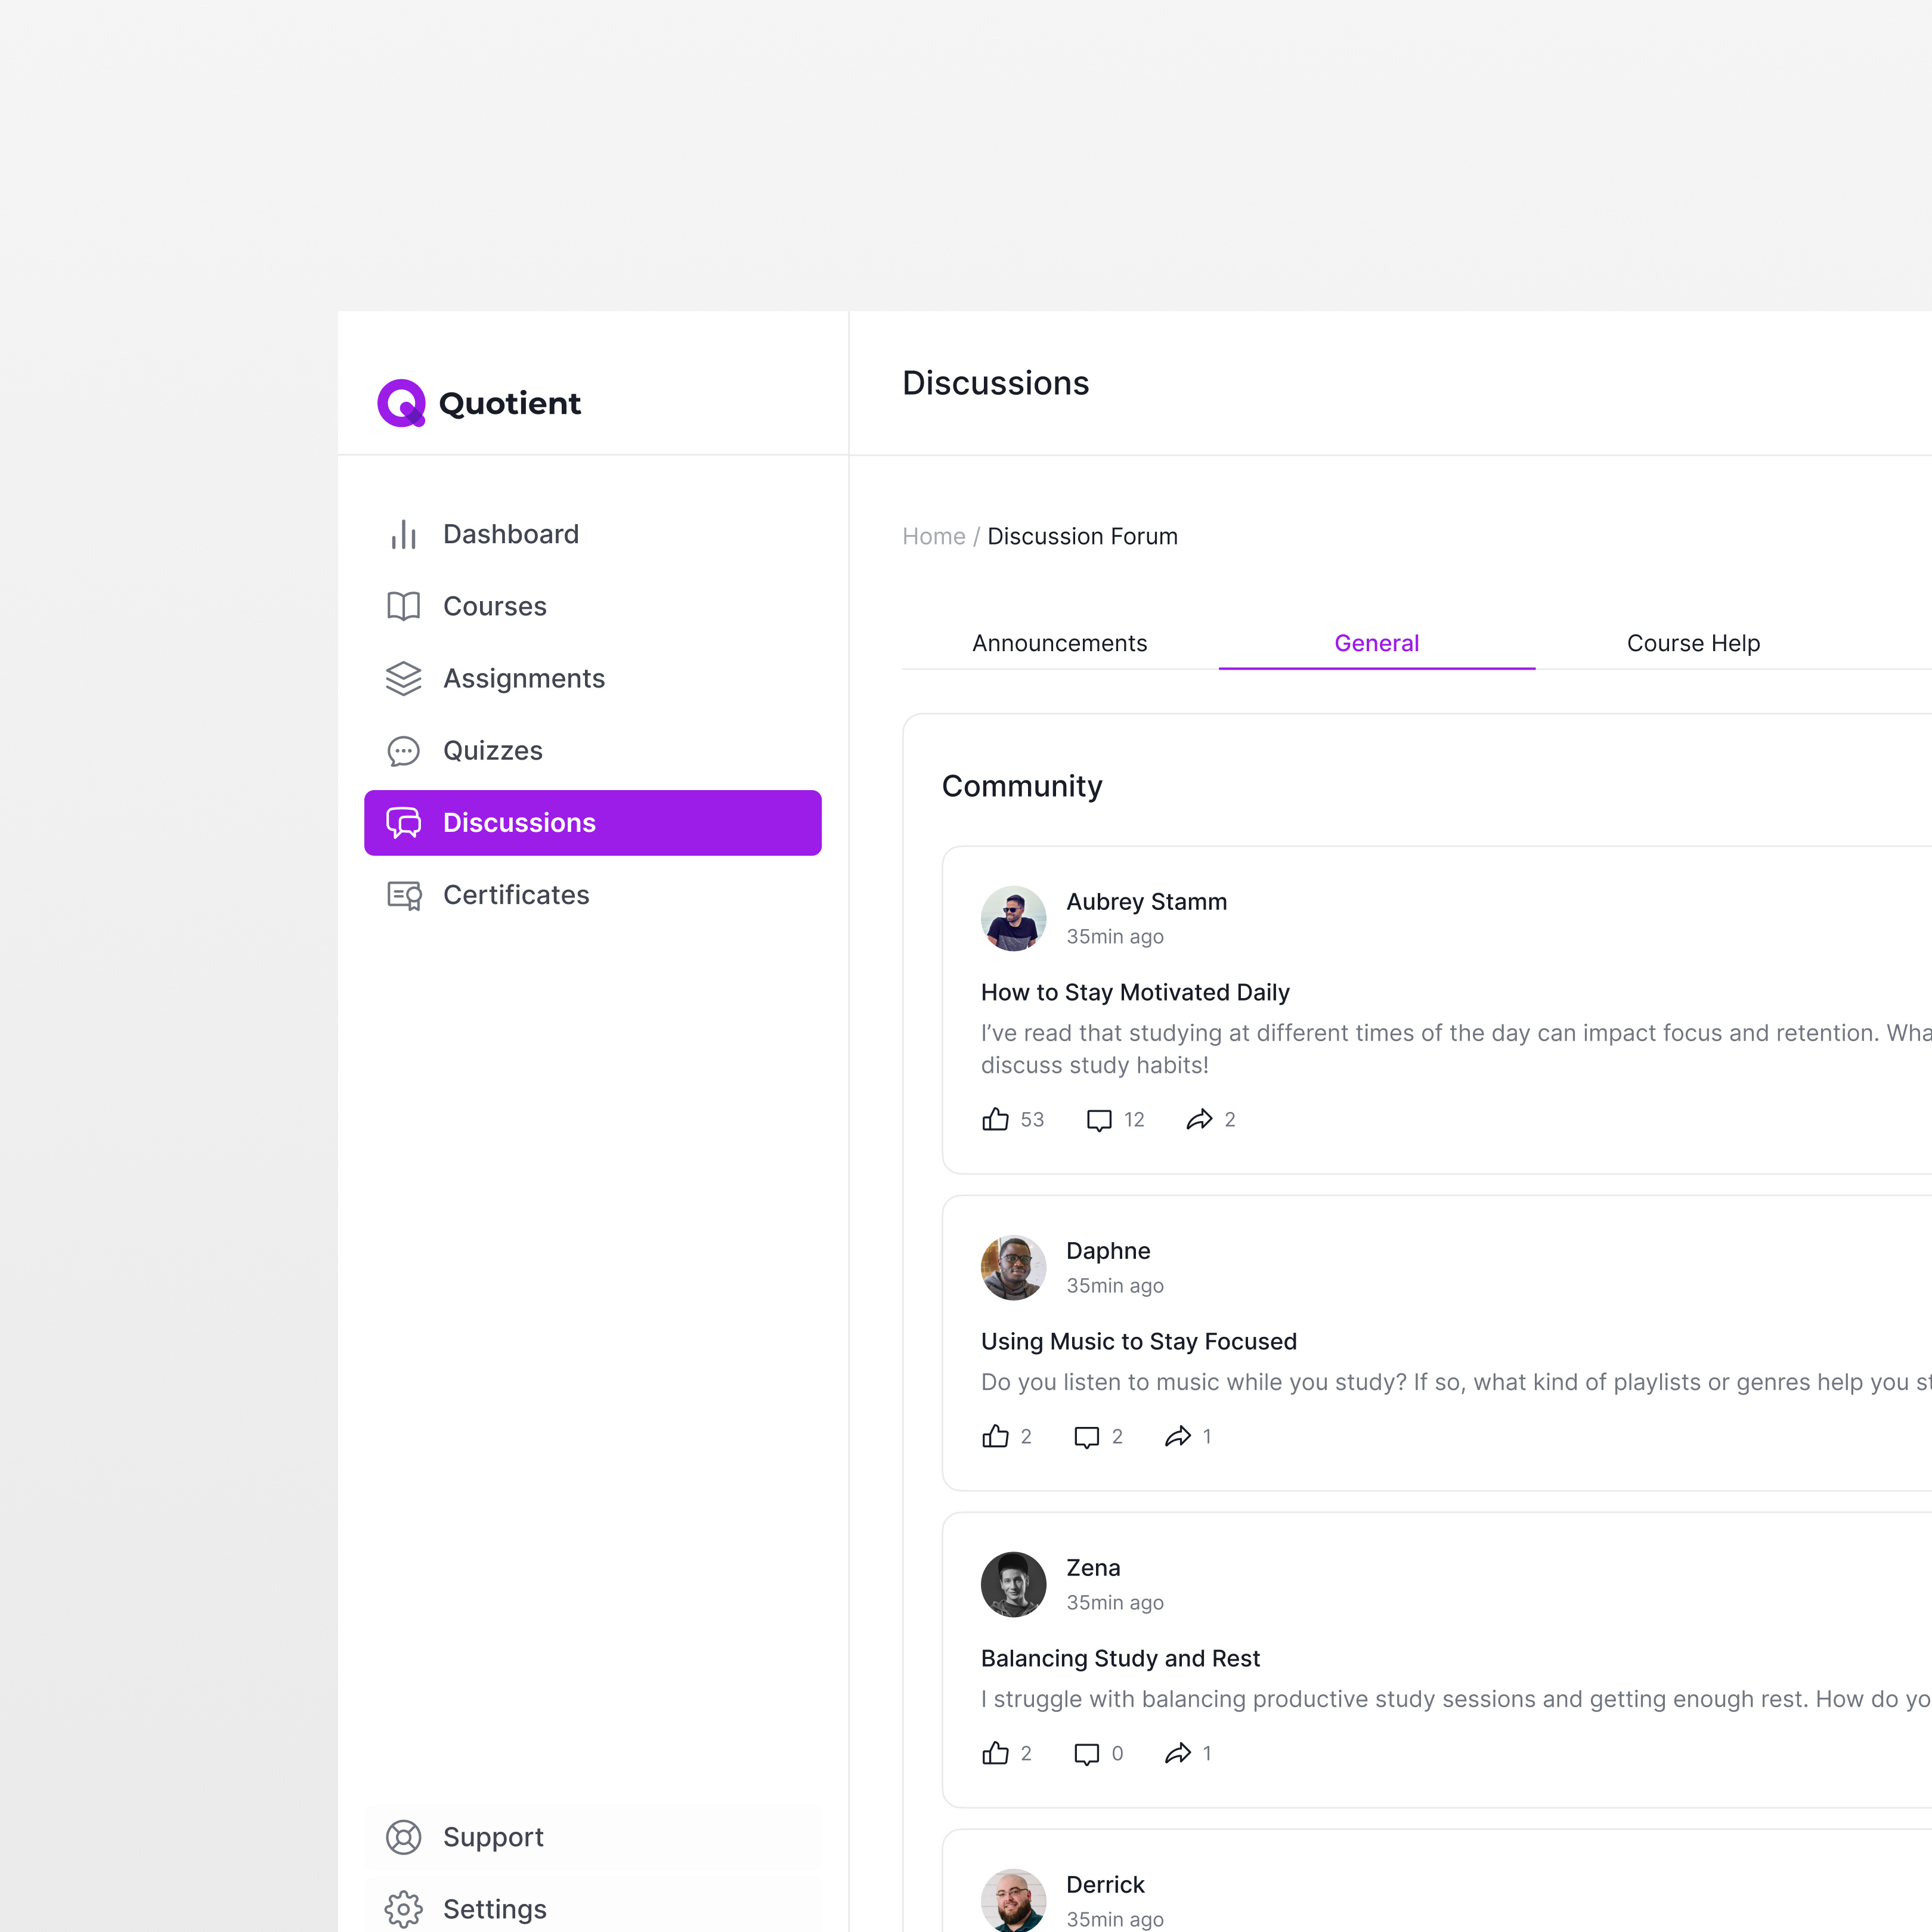Viewport: 1932px width, 1932px height.
Task: Switch to the Course Help tab
Action: pyautogui.click(x=1692, y=643)
